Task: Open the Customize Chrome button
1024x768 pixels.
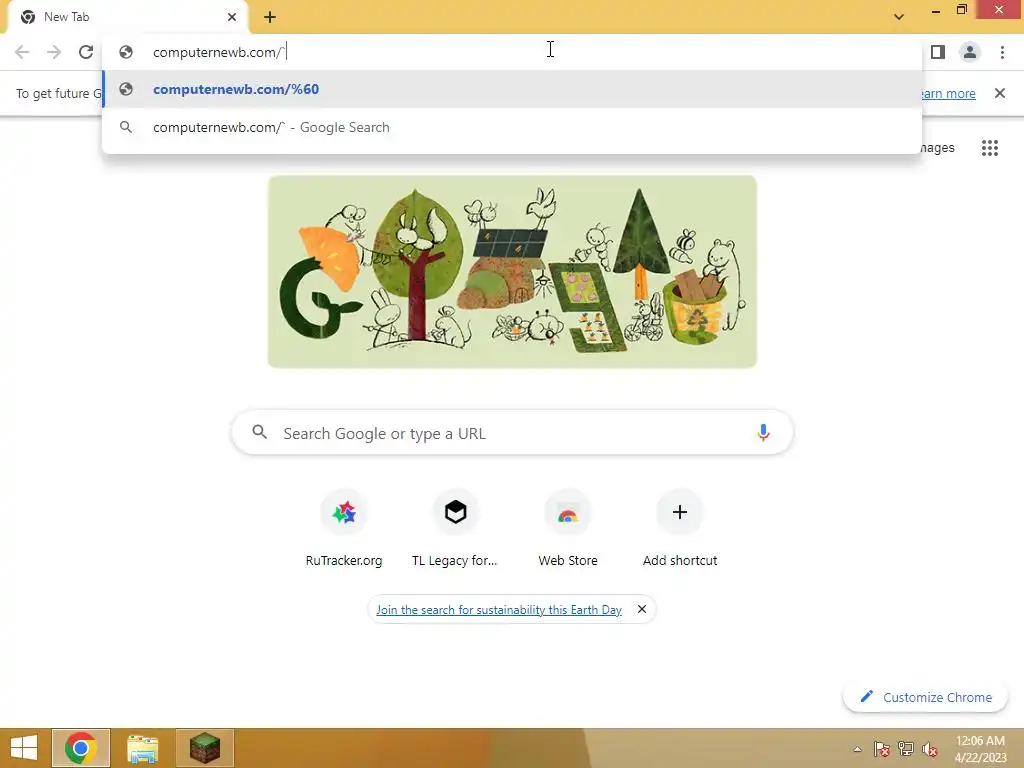Action: 925,697
